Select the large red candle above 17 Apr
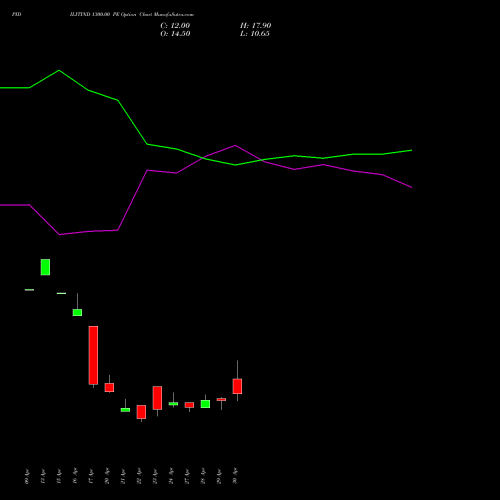 [93, 355]
